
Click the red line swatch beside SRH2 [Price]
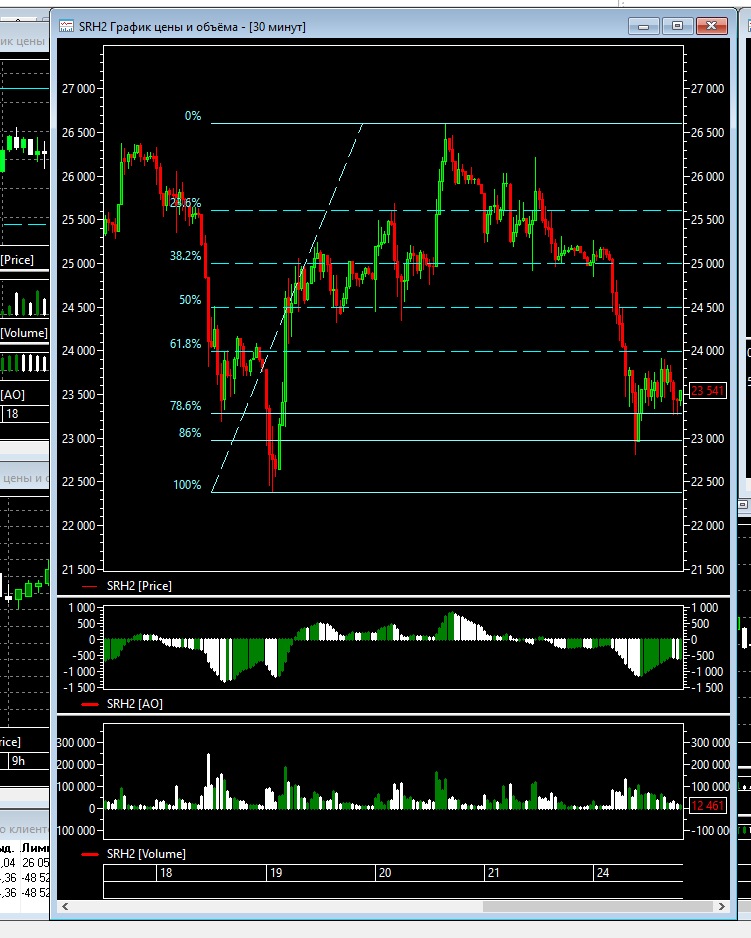coord(90,587)
